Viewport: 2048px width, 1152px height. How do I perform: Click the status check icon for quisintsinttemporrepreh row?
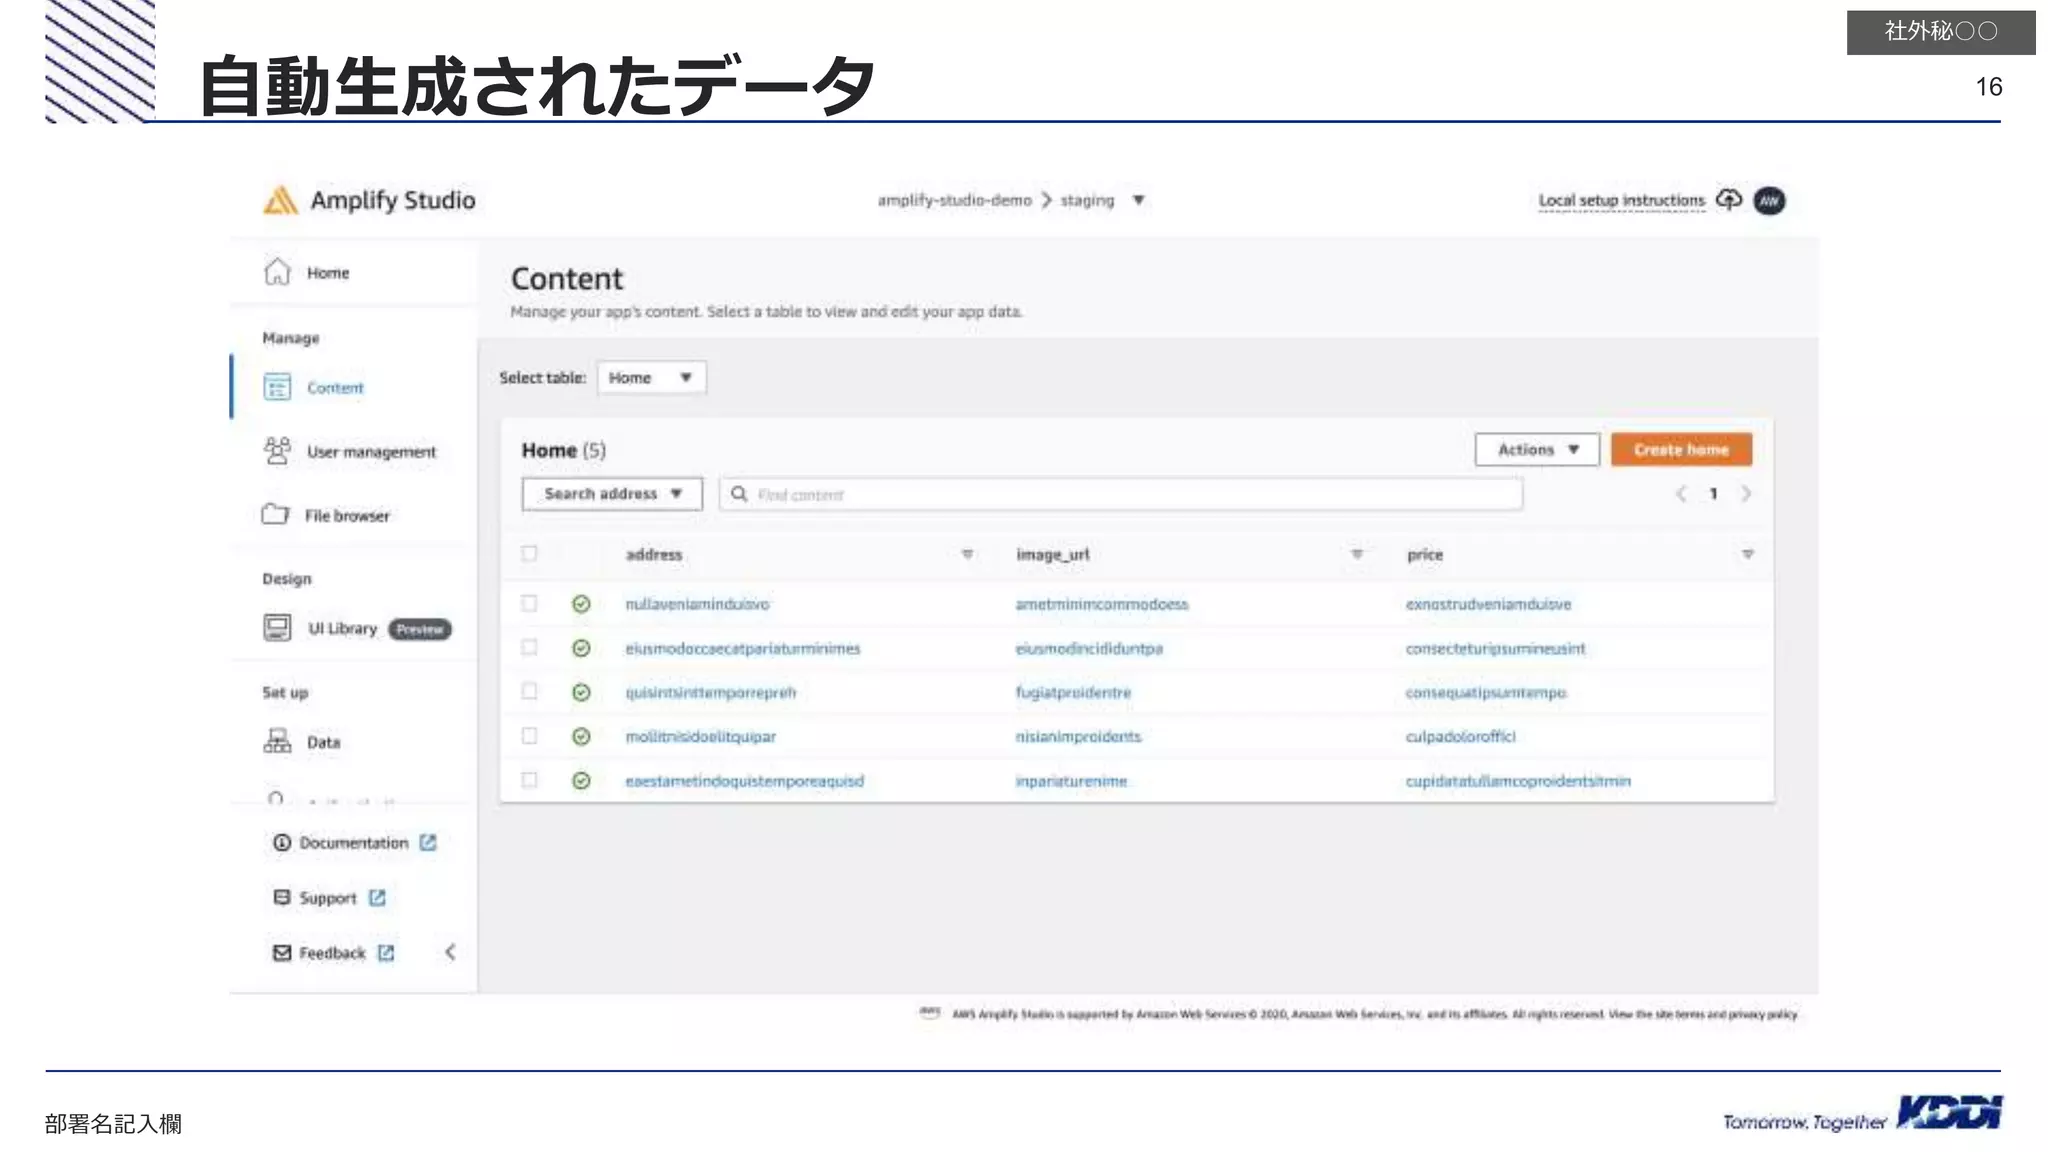click(x=581, y=692)
